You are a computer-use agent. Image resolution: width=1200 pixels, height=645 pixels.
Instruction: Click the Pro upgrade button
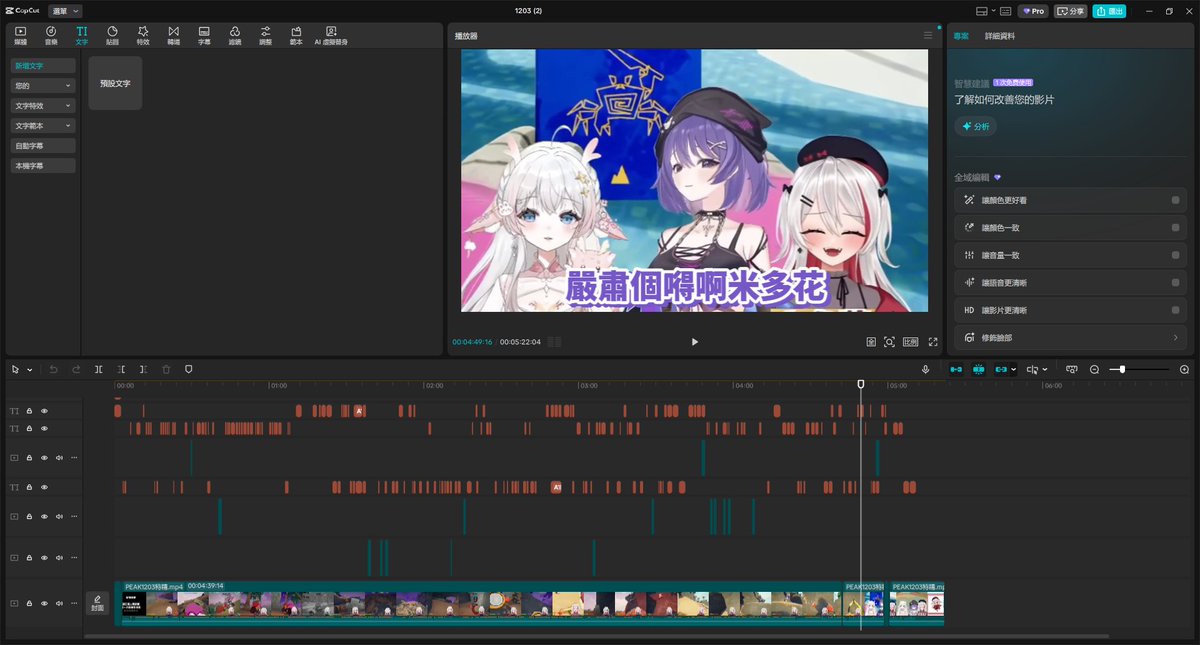point(1033,11)
